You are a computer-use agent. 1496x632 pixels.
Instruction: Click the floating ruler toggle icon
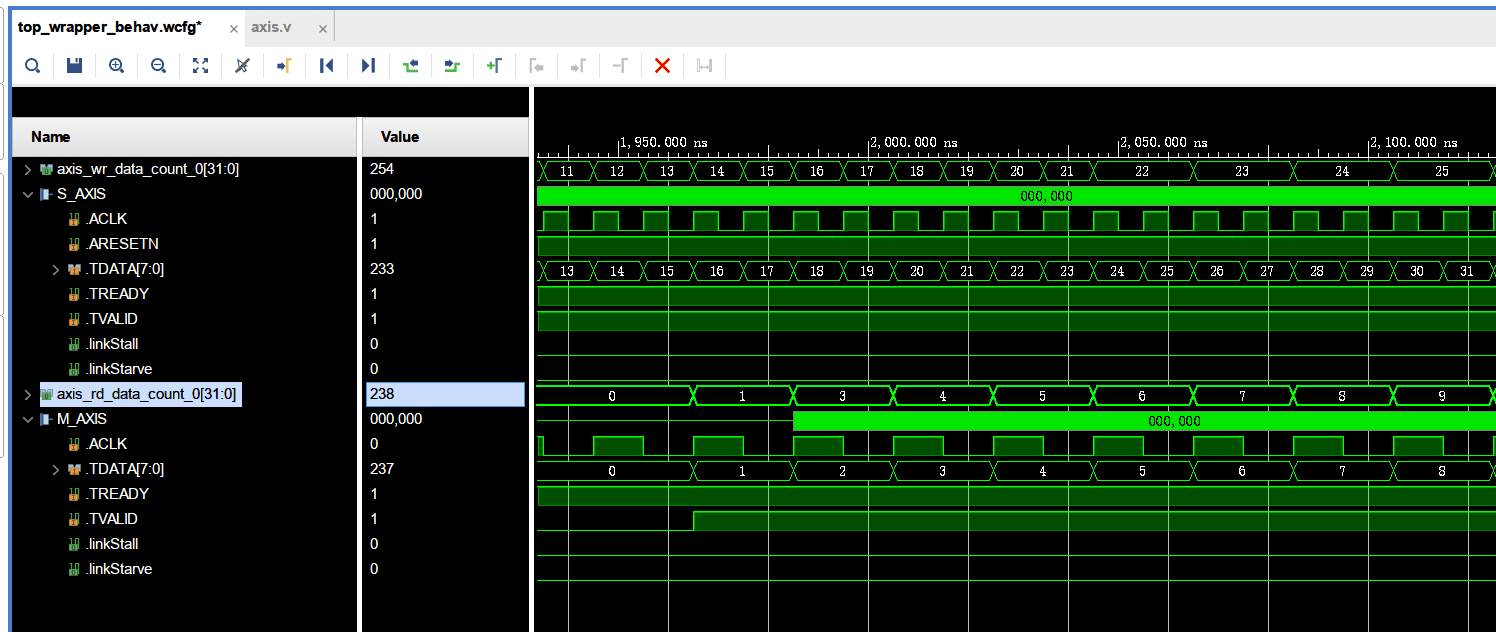[704, 66]
